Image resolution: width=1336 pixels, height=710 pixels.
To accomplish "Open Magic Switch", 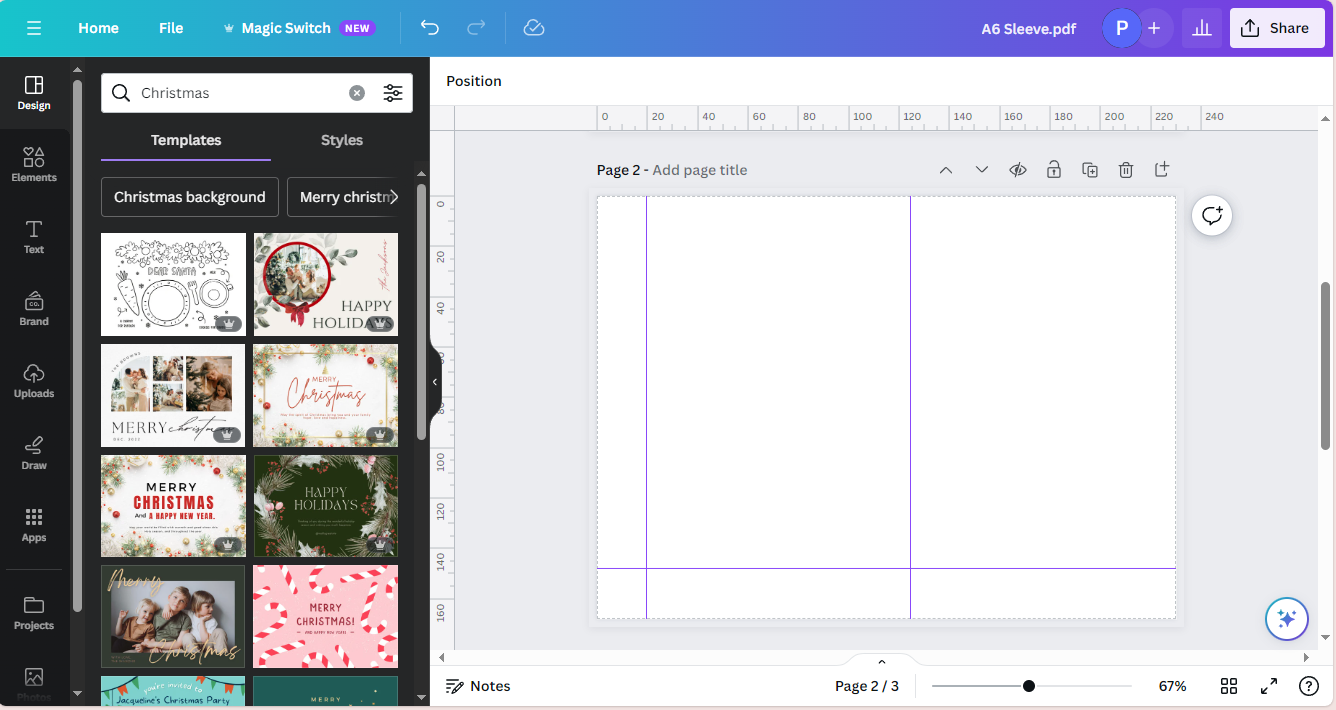I will point(298,28).
